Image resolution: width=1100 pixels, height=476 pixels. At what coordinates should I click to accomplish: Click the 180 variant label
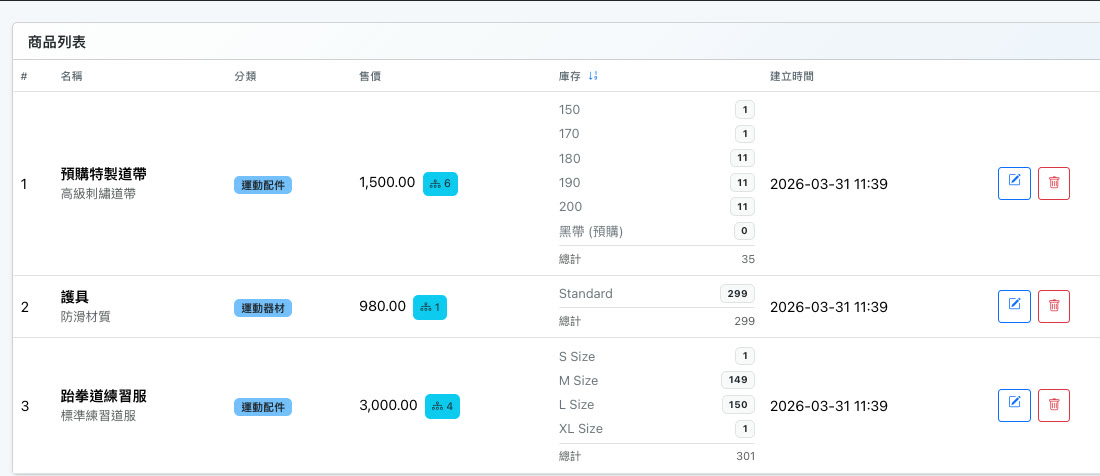click(x=570, y=158)
